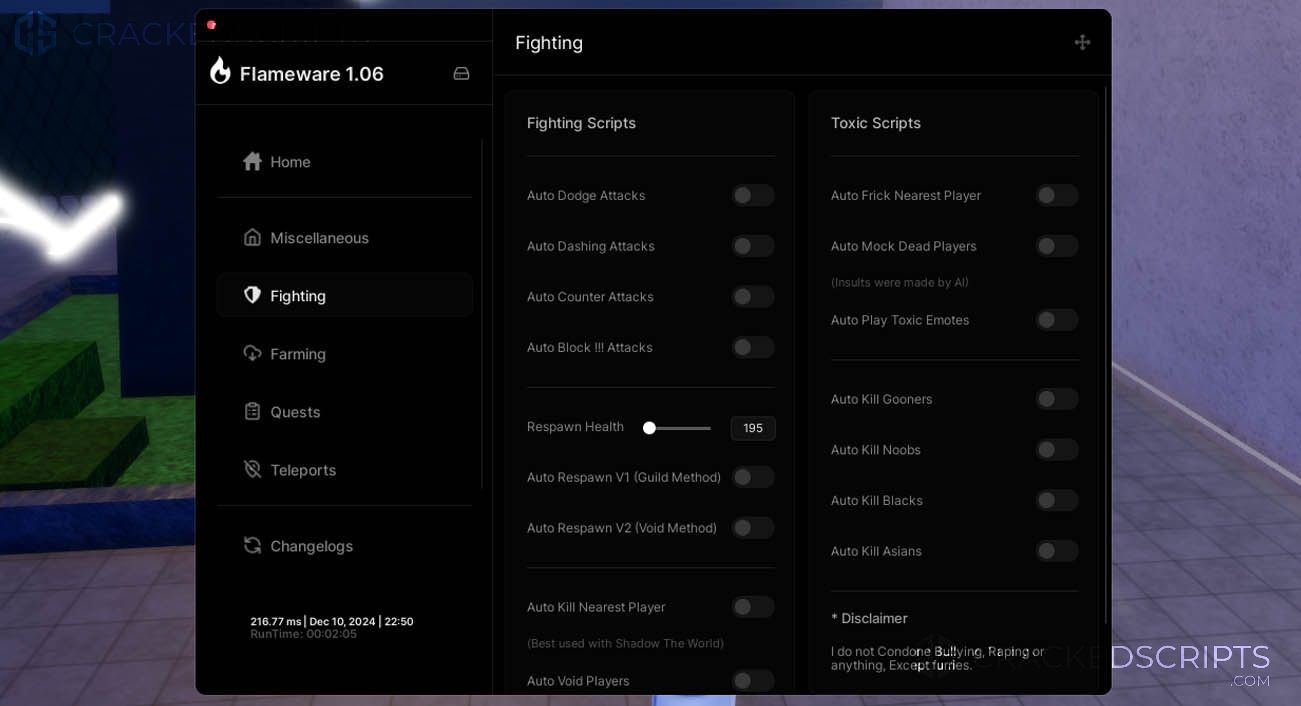Click the '* Disclaimer' heading
The image size is (1301, 706).
[869, 619]
